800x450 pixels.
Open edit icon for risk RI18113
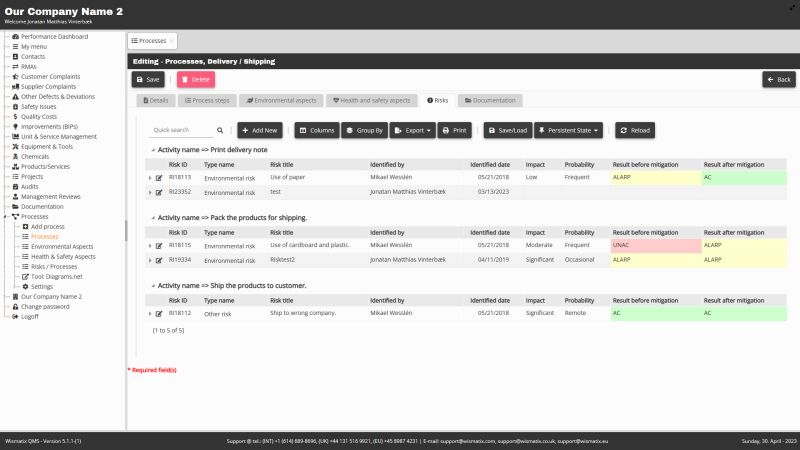[x=159, y=178]
